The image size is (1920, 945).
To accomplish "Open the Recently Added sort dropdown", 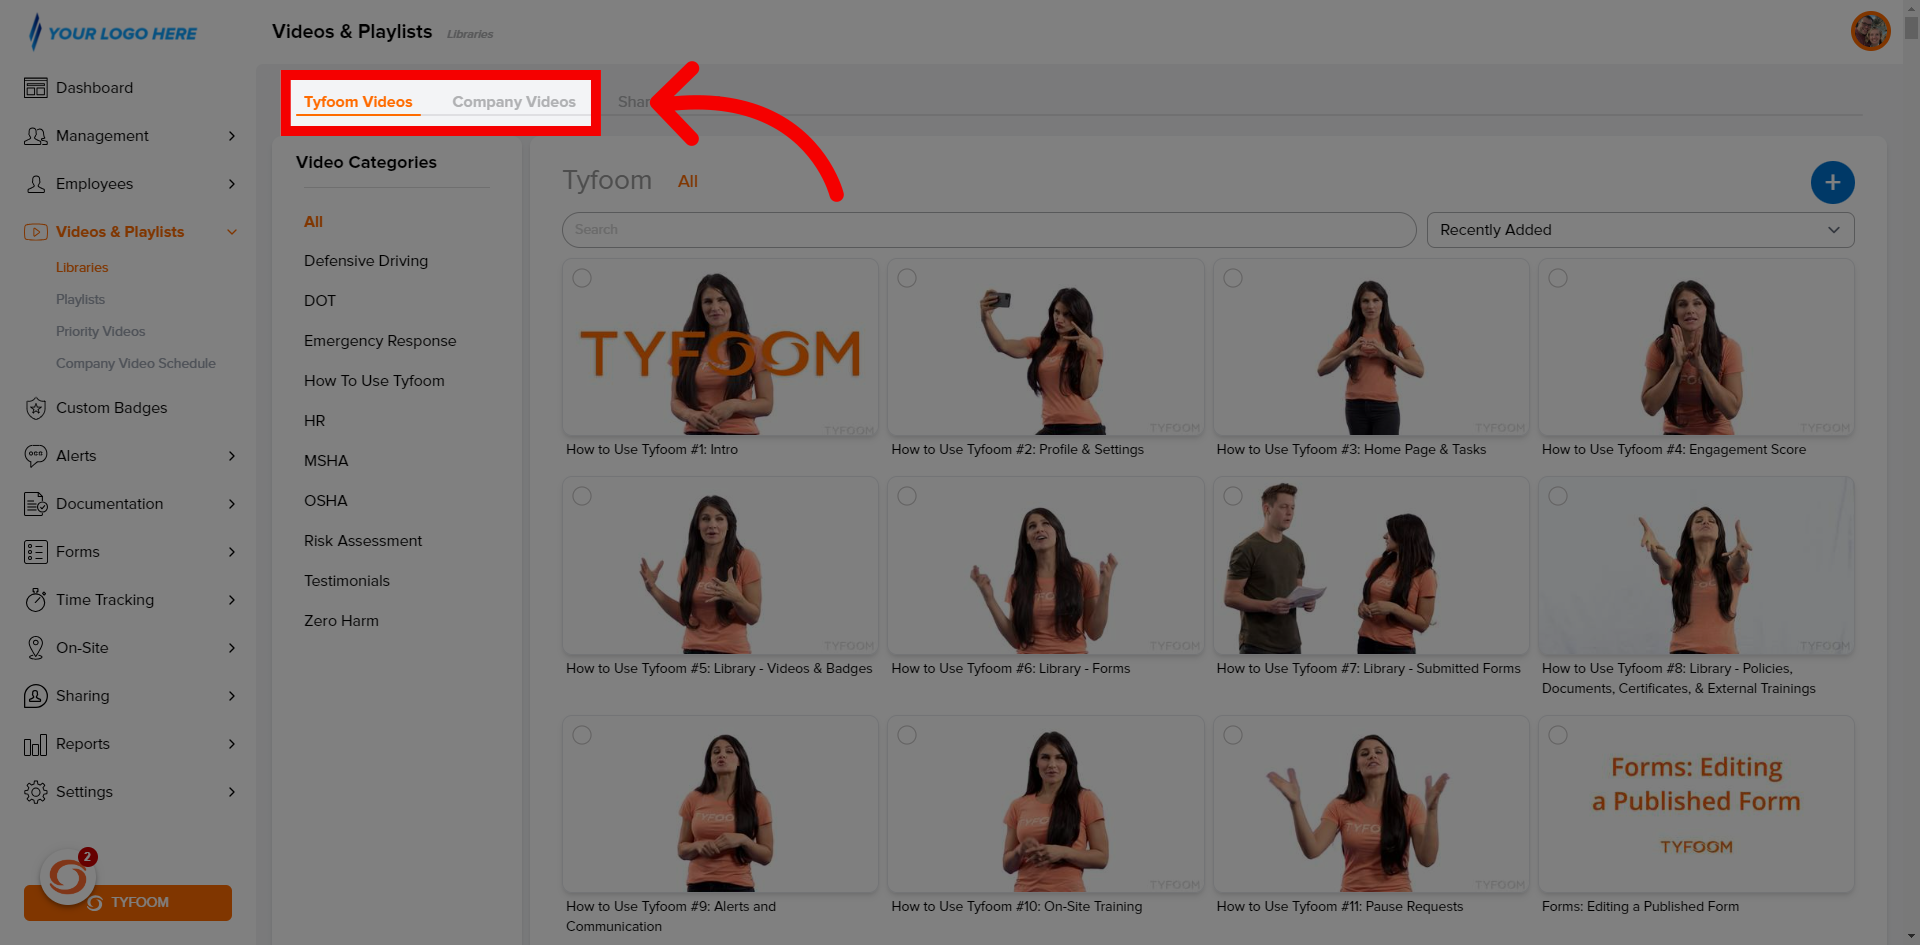I will (x=1640, y=230).
